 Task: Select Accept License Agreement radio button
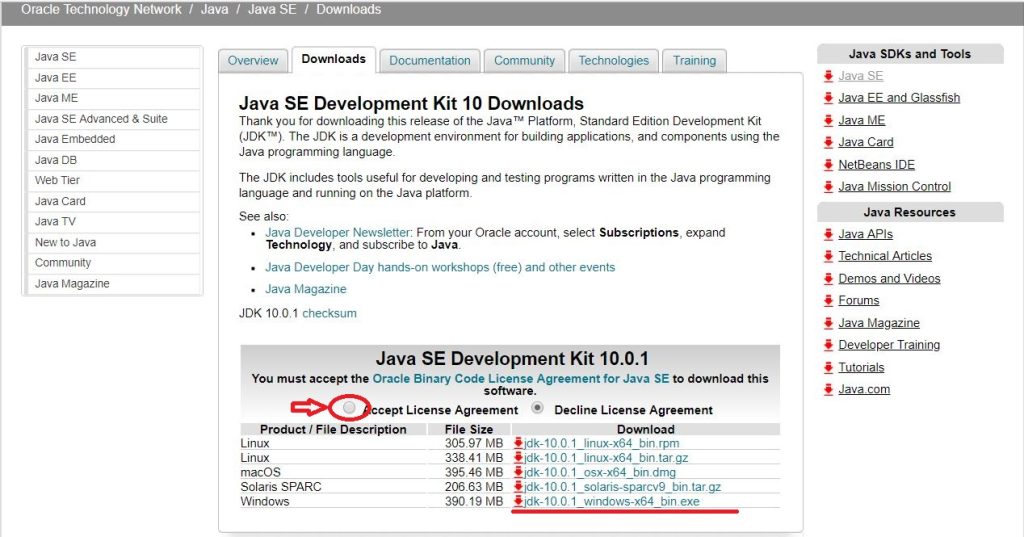pos(349,409)
